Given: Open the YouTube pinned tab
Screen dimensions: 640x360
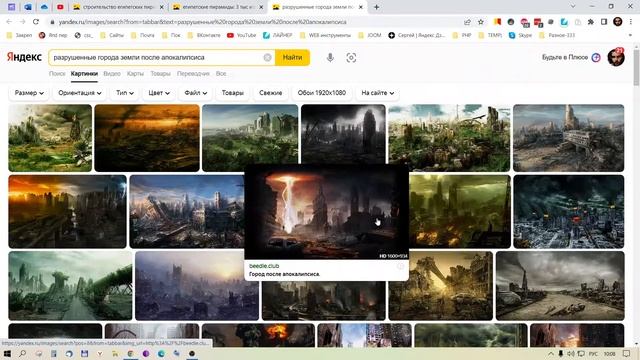Looking at the screenshot, I should tap(60, 7).
